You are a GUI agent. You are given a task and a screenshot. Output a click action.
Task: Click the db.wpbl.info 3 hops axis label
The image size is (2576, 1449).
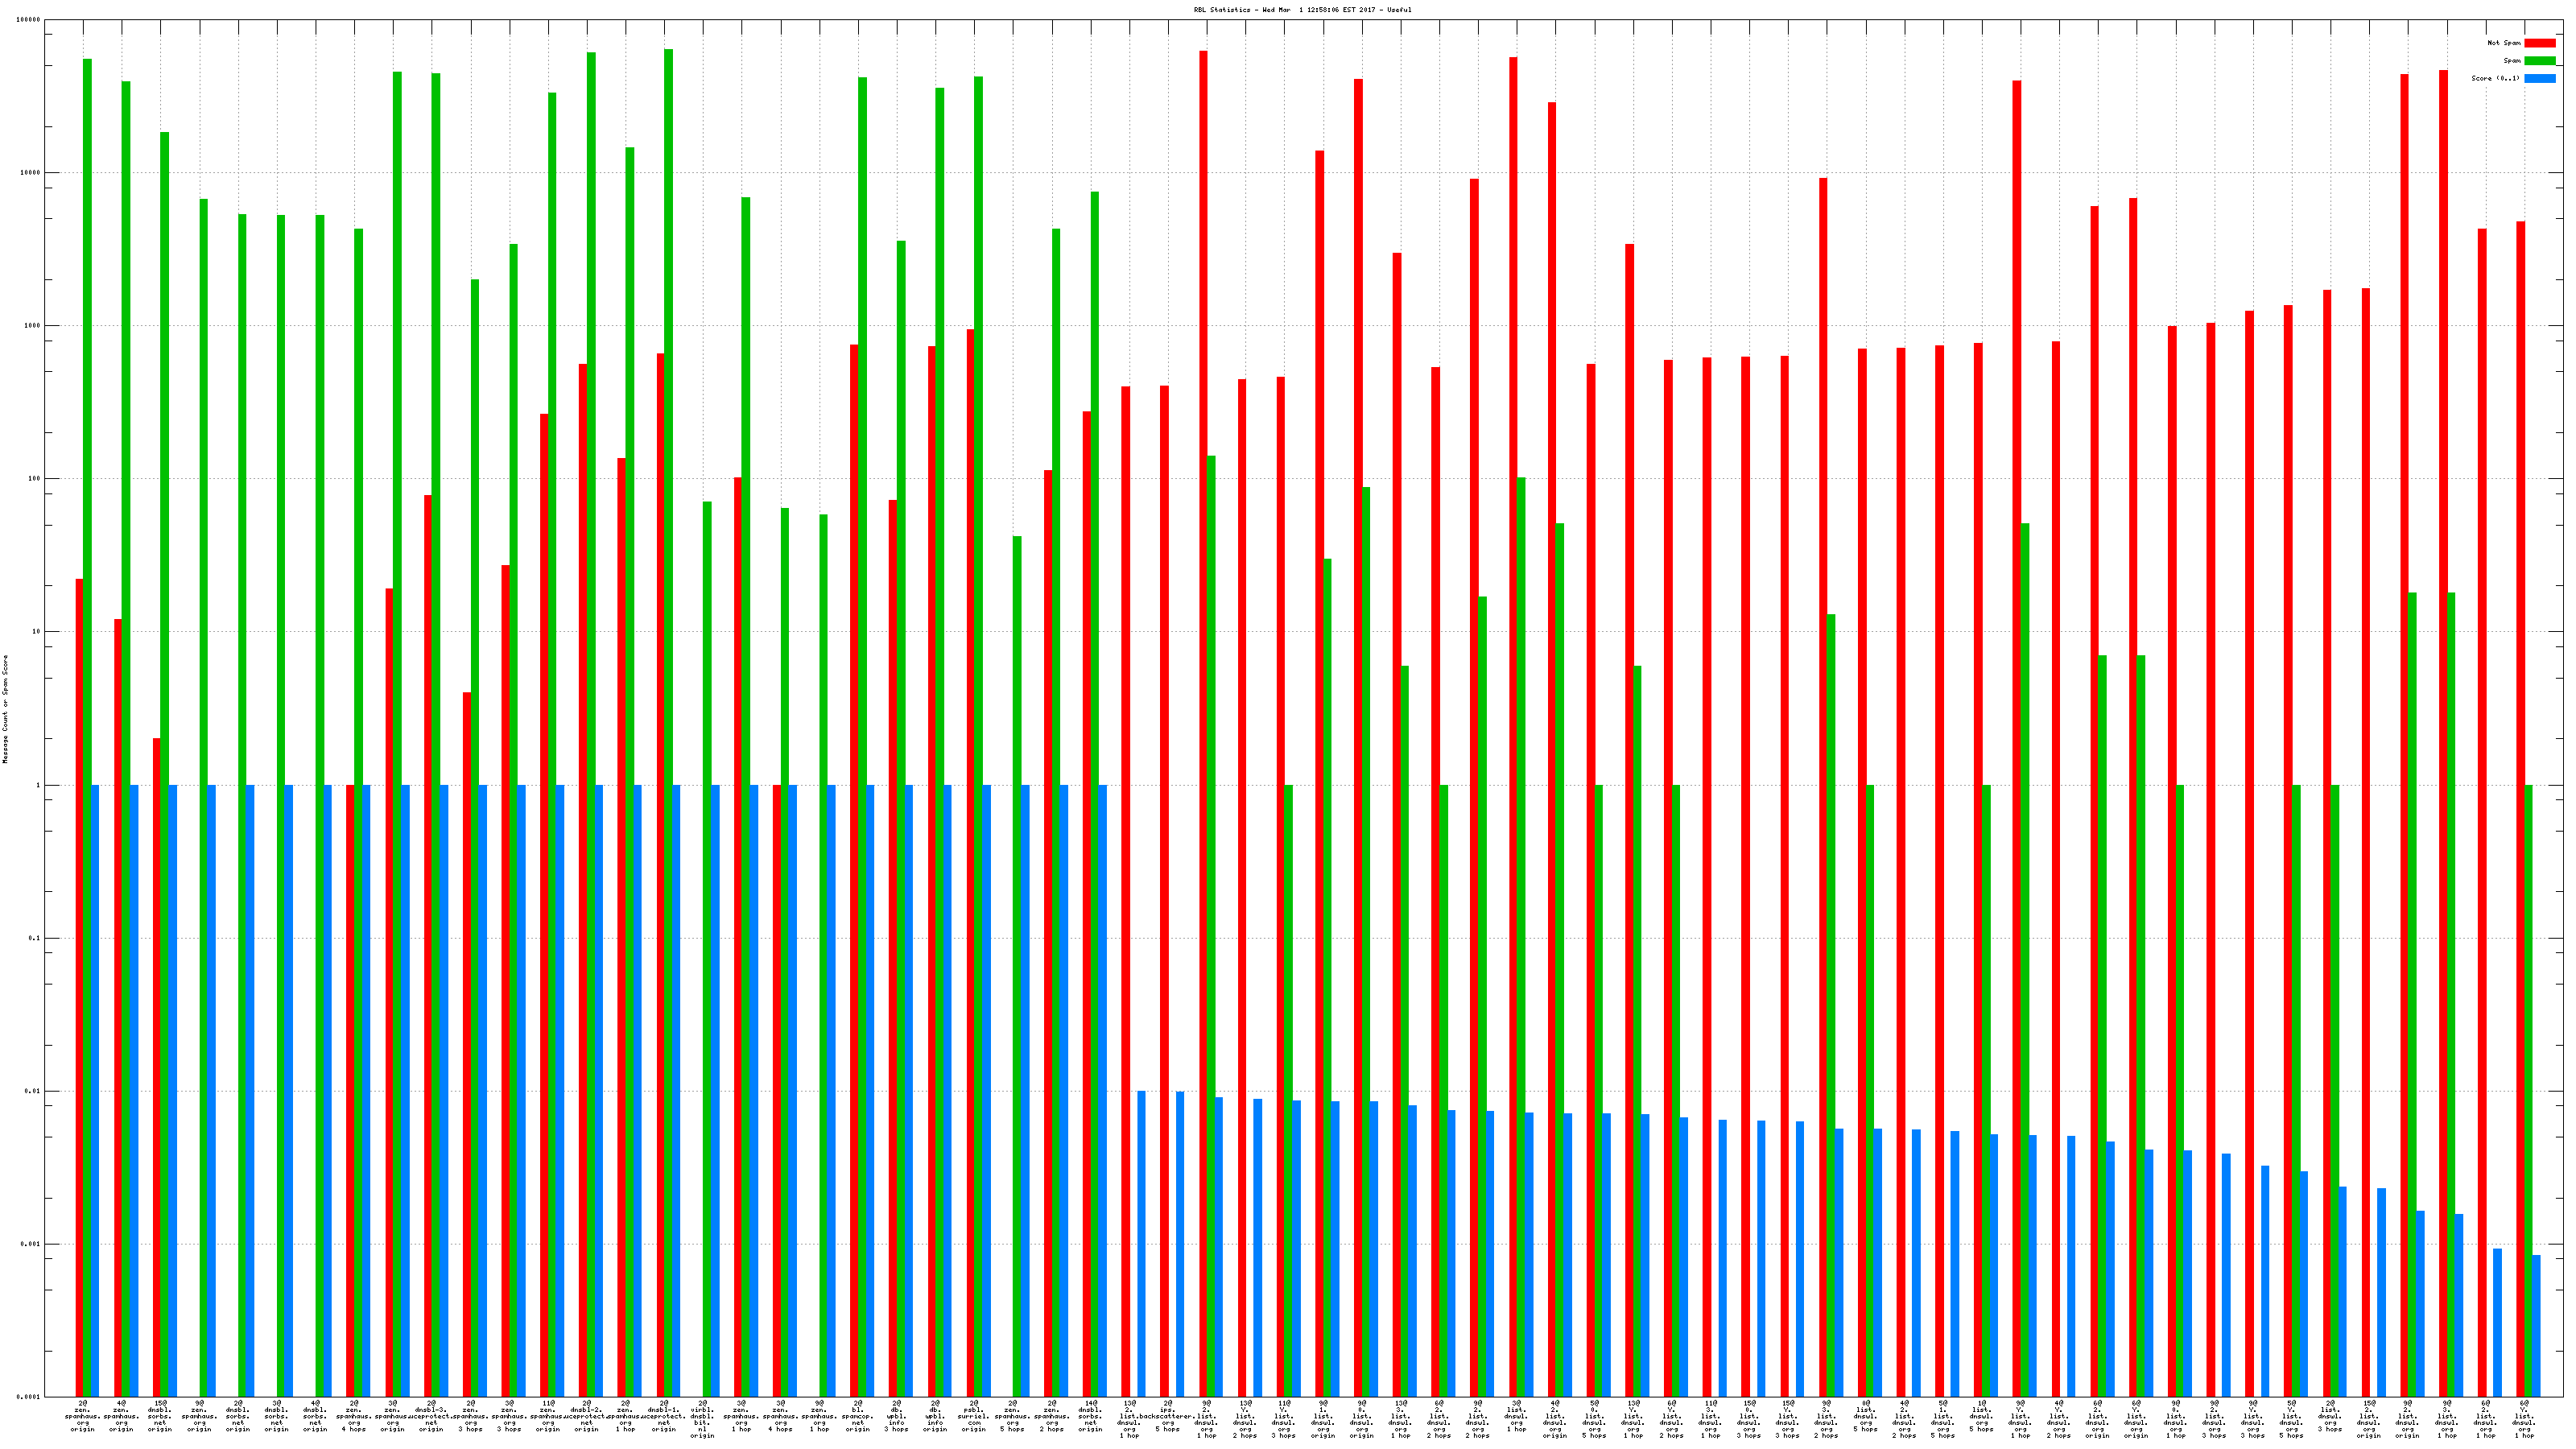(896, 1416)
